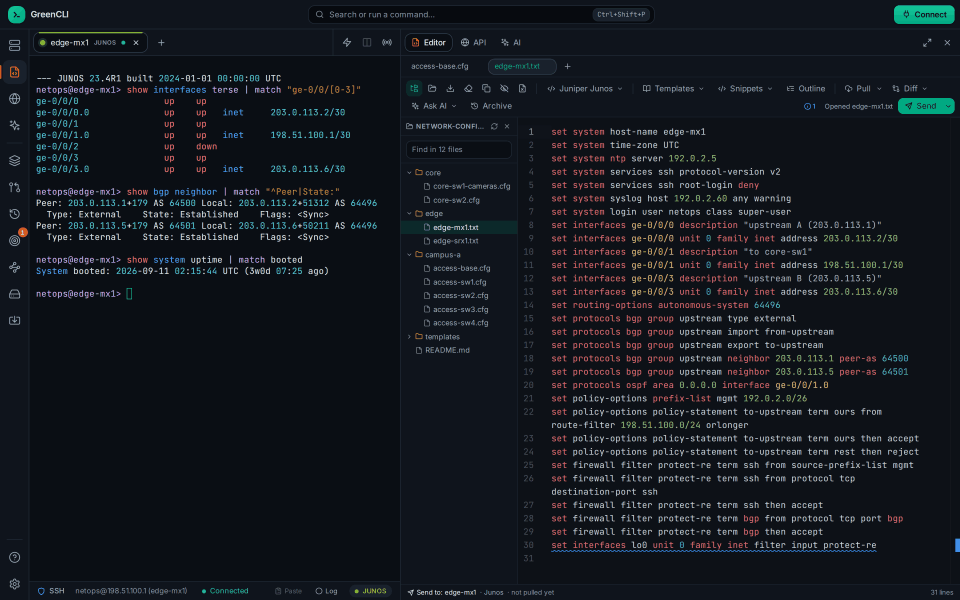Expand the editor panel to fullscreen

tap(927, 42)
